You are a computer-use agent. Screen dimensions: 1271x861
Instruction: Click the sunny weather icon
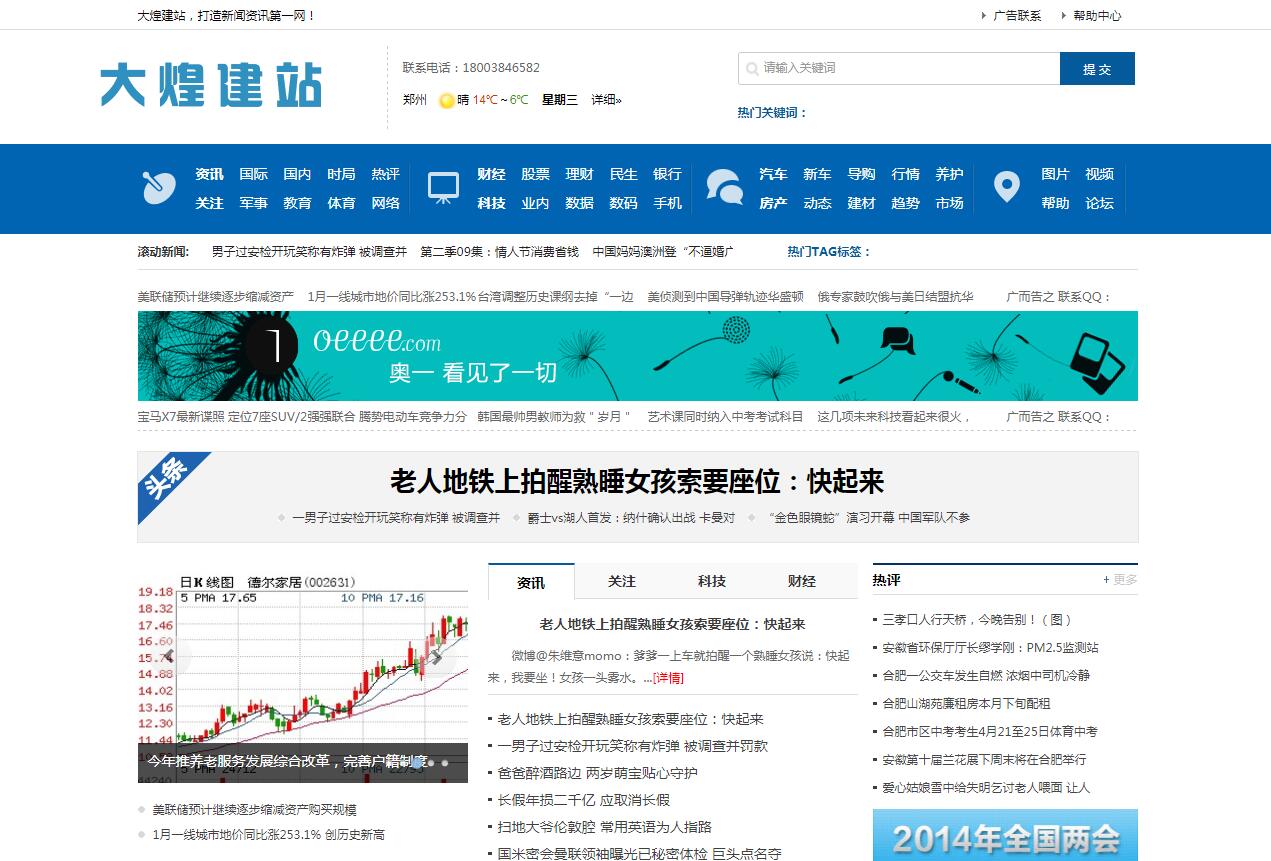(x=447, y=100)
